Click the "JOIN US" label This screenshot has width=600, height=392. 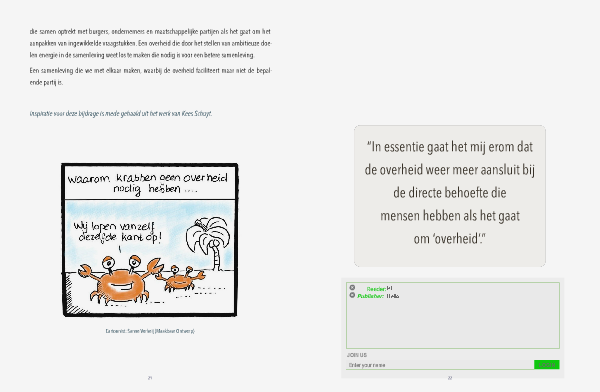pos(357,355)
